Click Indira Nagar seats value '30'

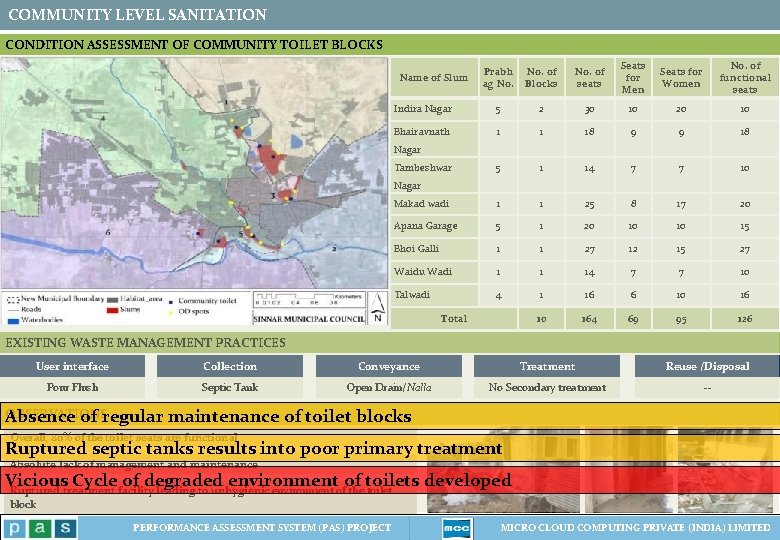[589, 109]
